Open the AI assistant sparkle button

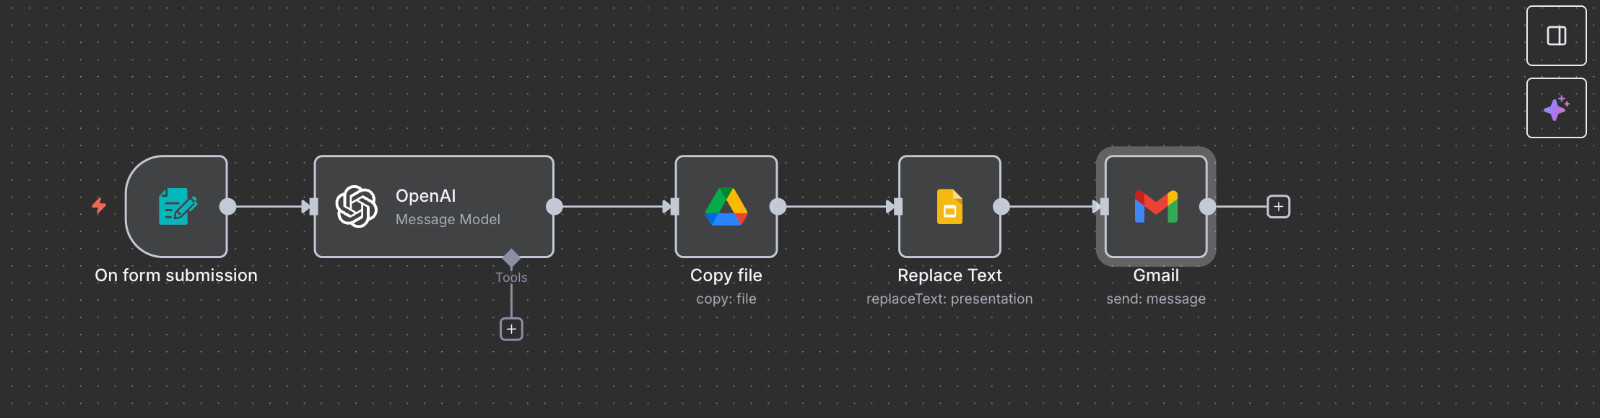pyautogui.click(x=1556, y=108)
